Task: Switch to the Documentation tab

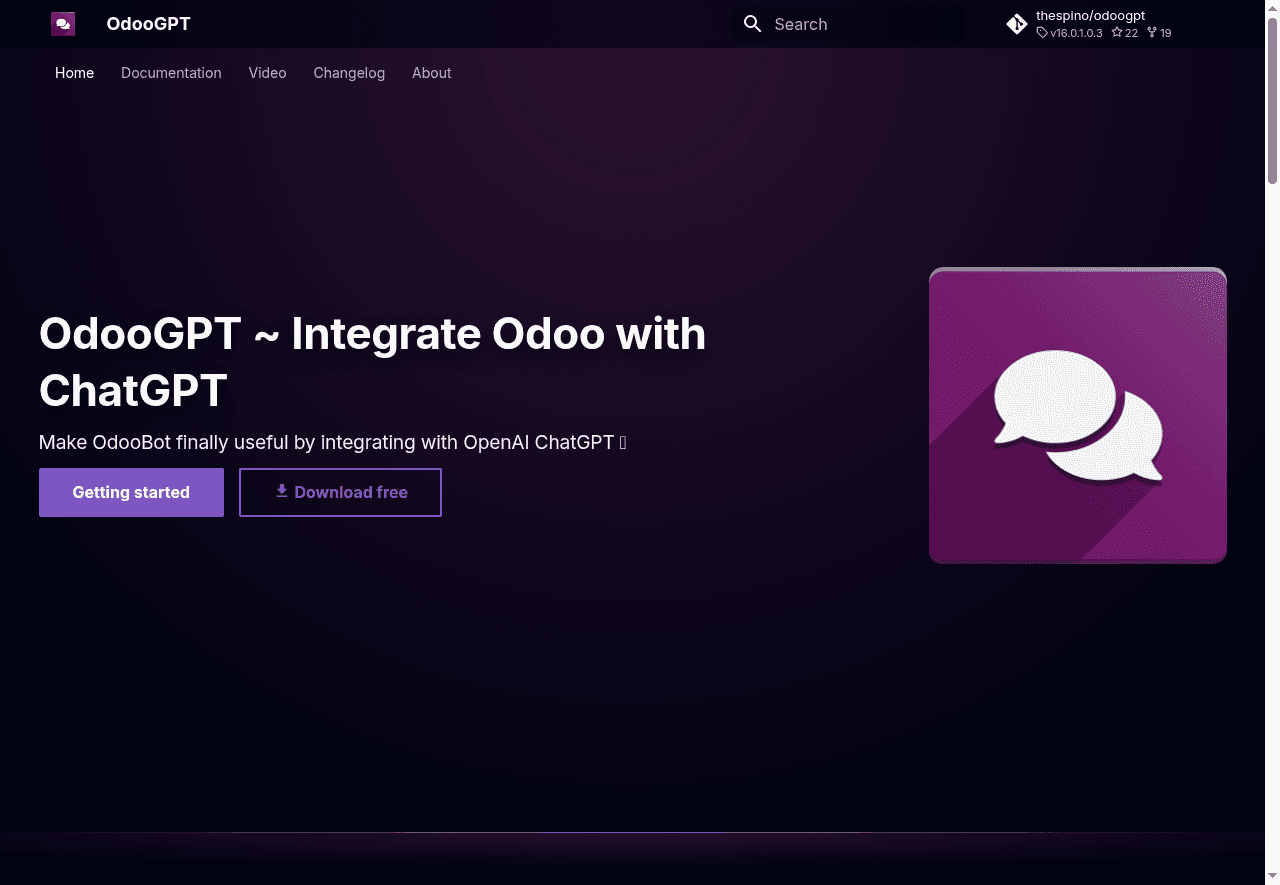Action: (171, 72)
